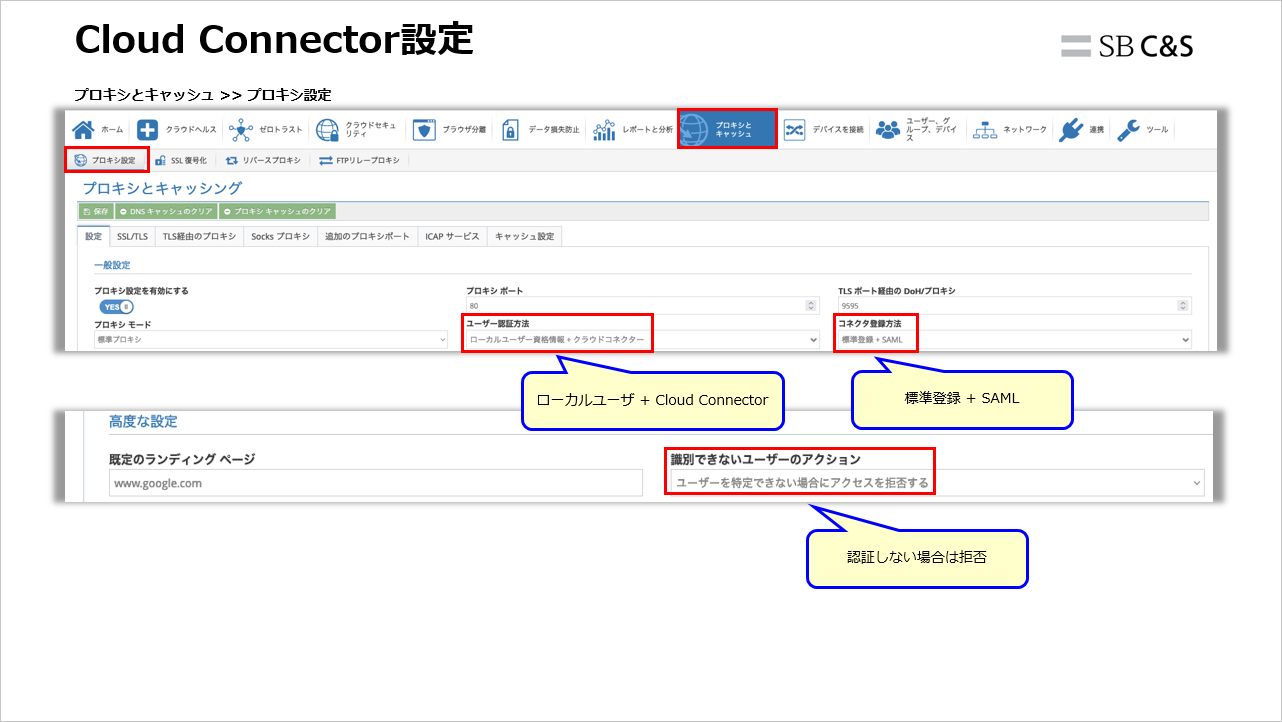
Task: Click プロキシ キャッシュのクリア button
Action: click(277, 212)
